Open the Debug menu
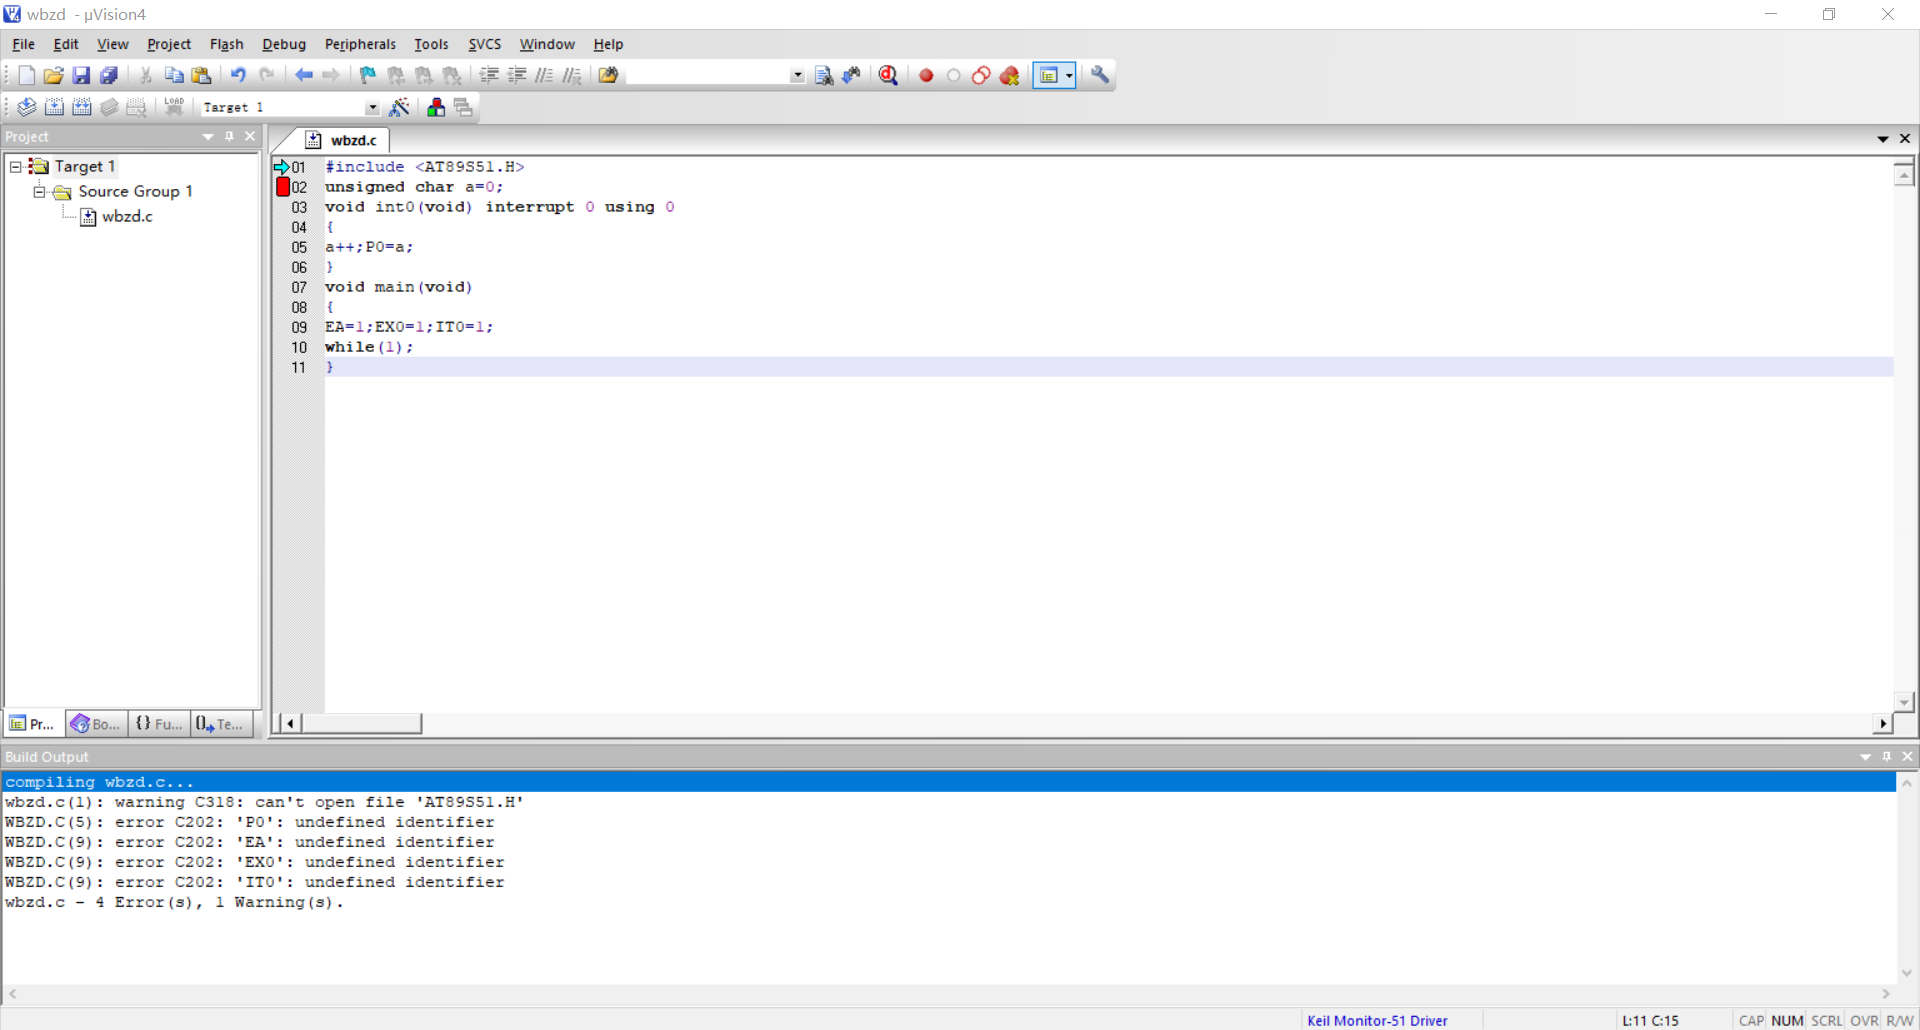The image size is (1920, 1030). pyautogui.click(x=284, y=44)
